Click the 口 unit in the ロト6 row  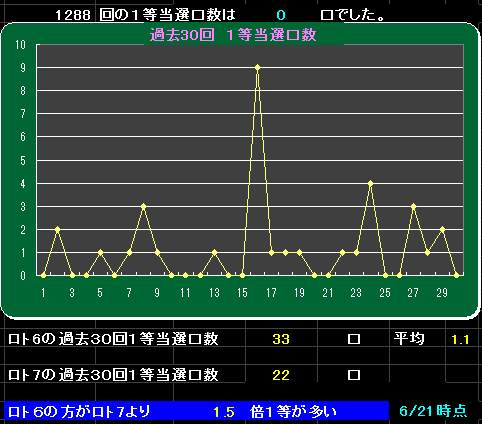tap(354, 339)
